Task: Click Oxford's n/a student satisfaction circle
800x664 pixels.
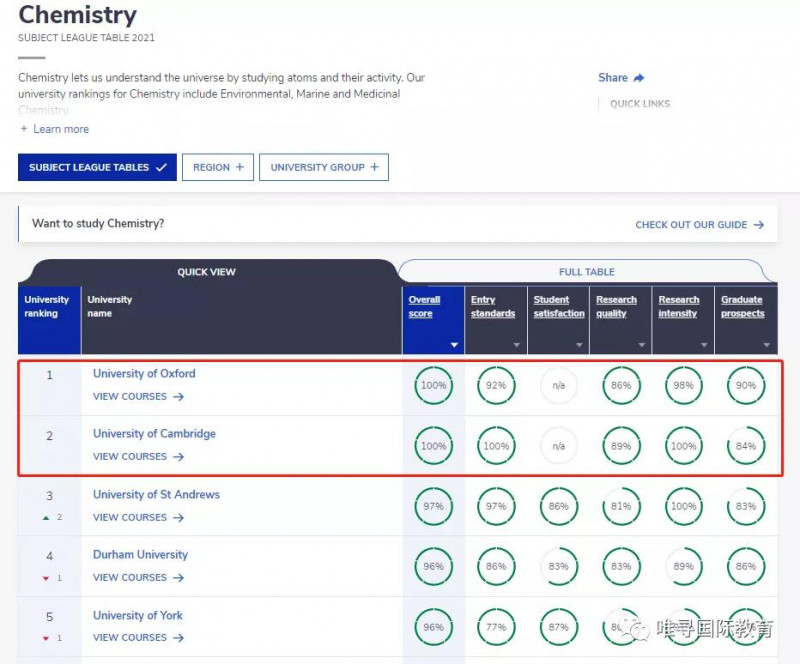Action: point(559,385)
